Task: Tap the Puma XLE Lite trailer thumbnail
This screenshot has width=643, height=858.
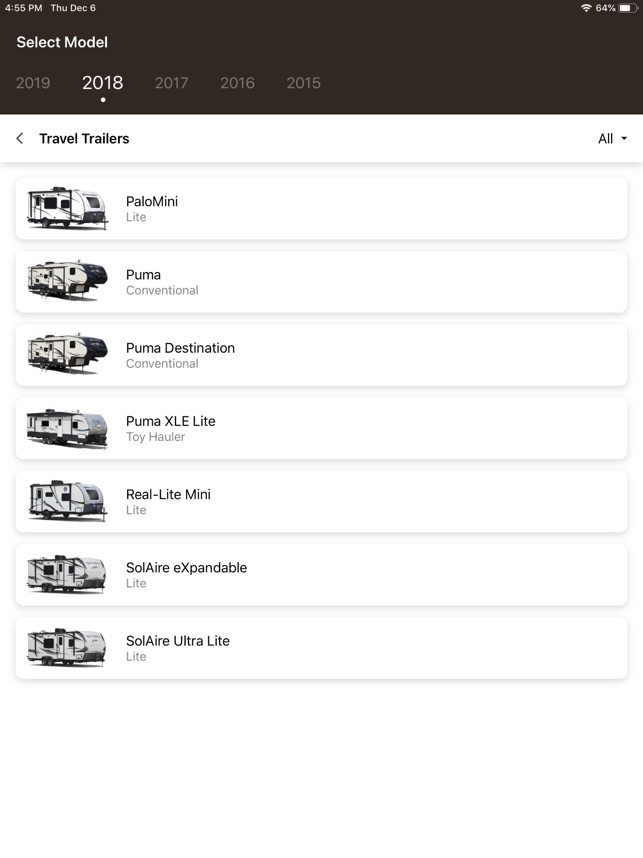Action: (67, 428)
